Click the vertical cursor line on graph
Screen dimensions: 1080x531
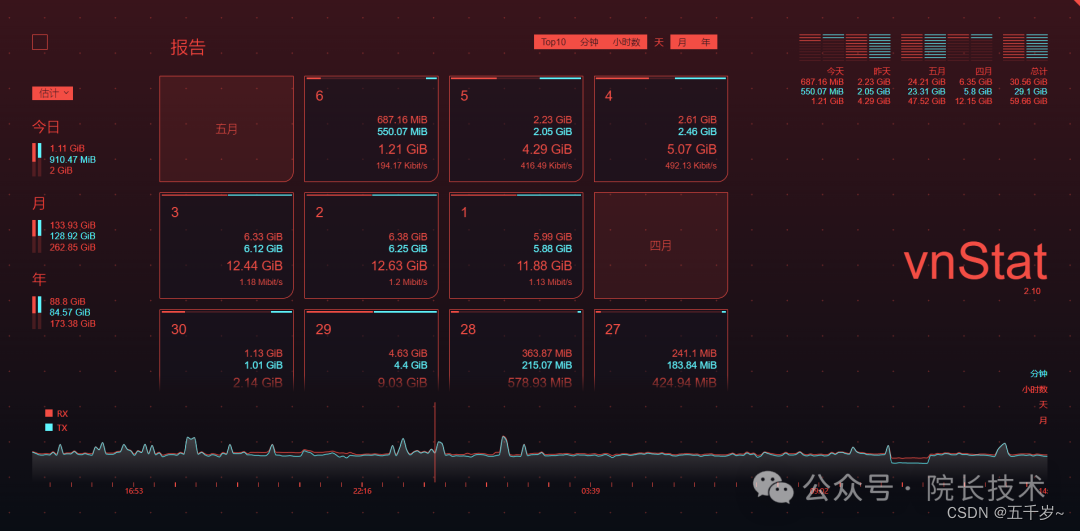(435, 442)
